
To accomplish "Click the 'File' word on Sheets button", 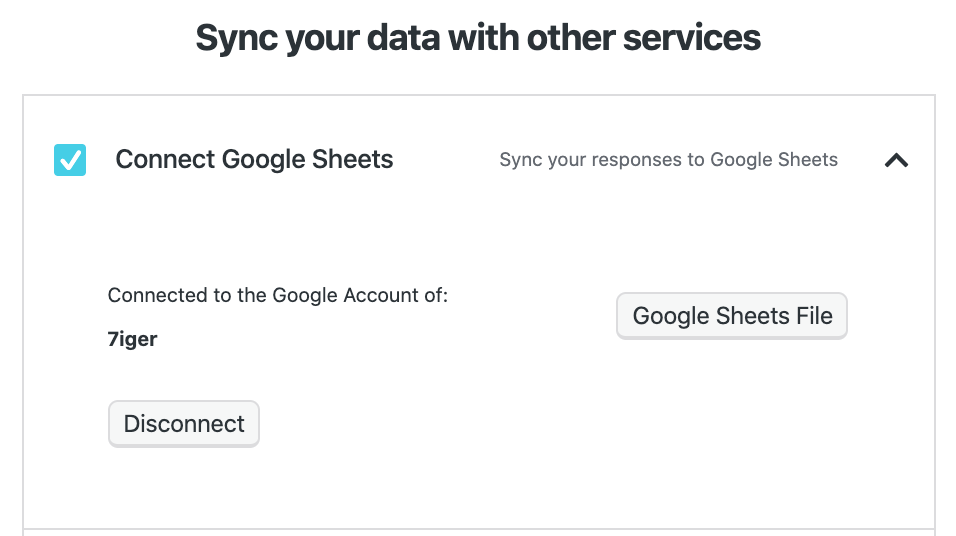I will 814,316.
